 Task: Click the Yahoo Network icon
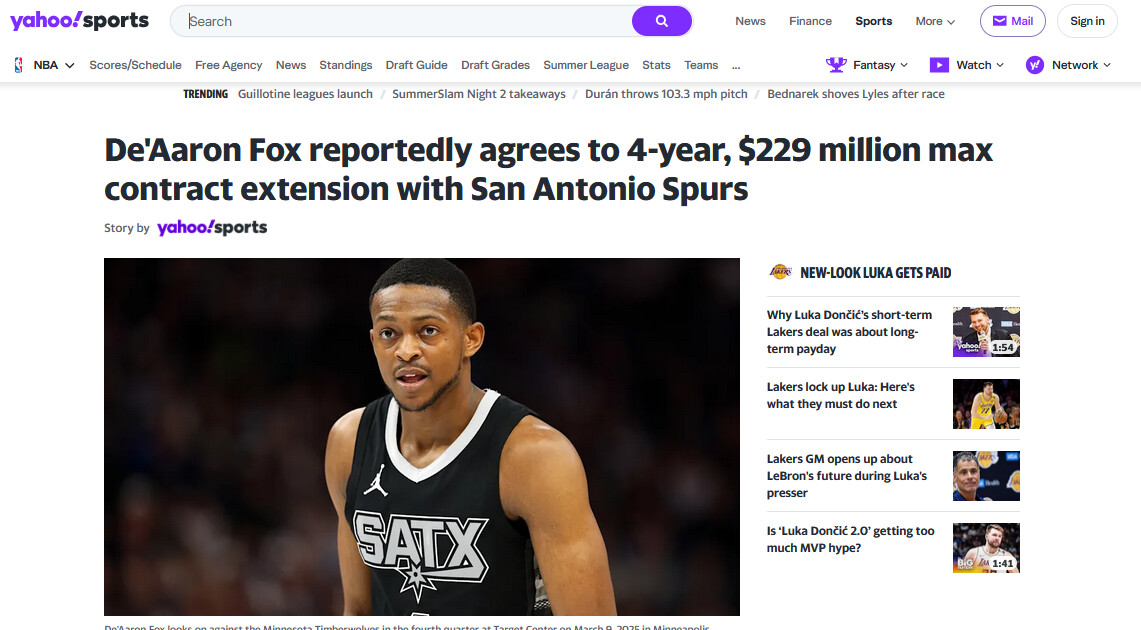point(1035,65)
